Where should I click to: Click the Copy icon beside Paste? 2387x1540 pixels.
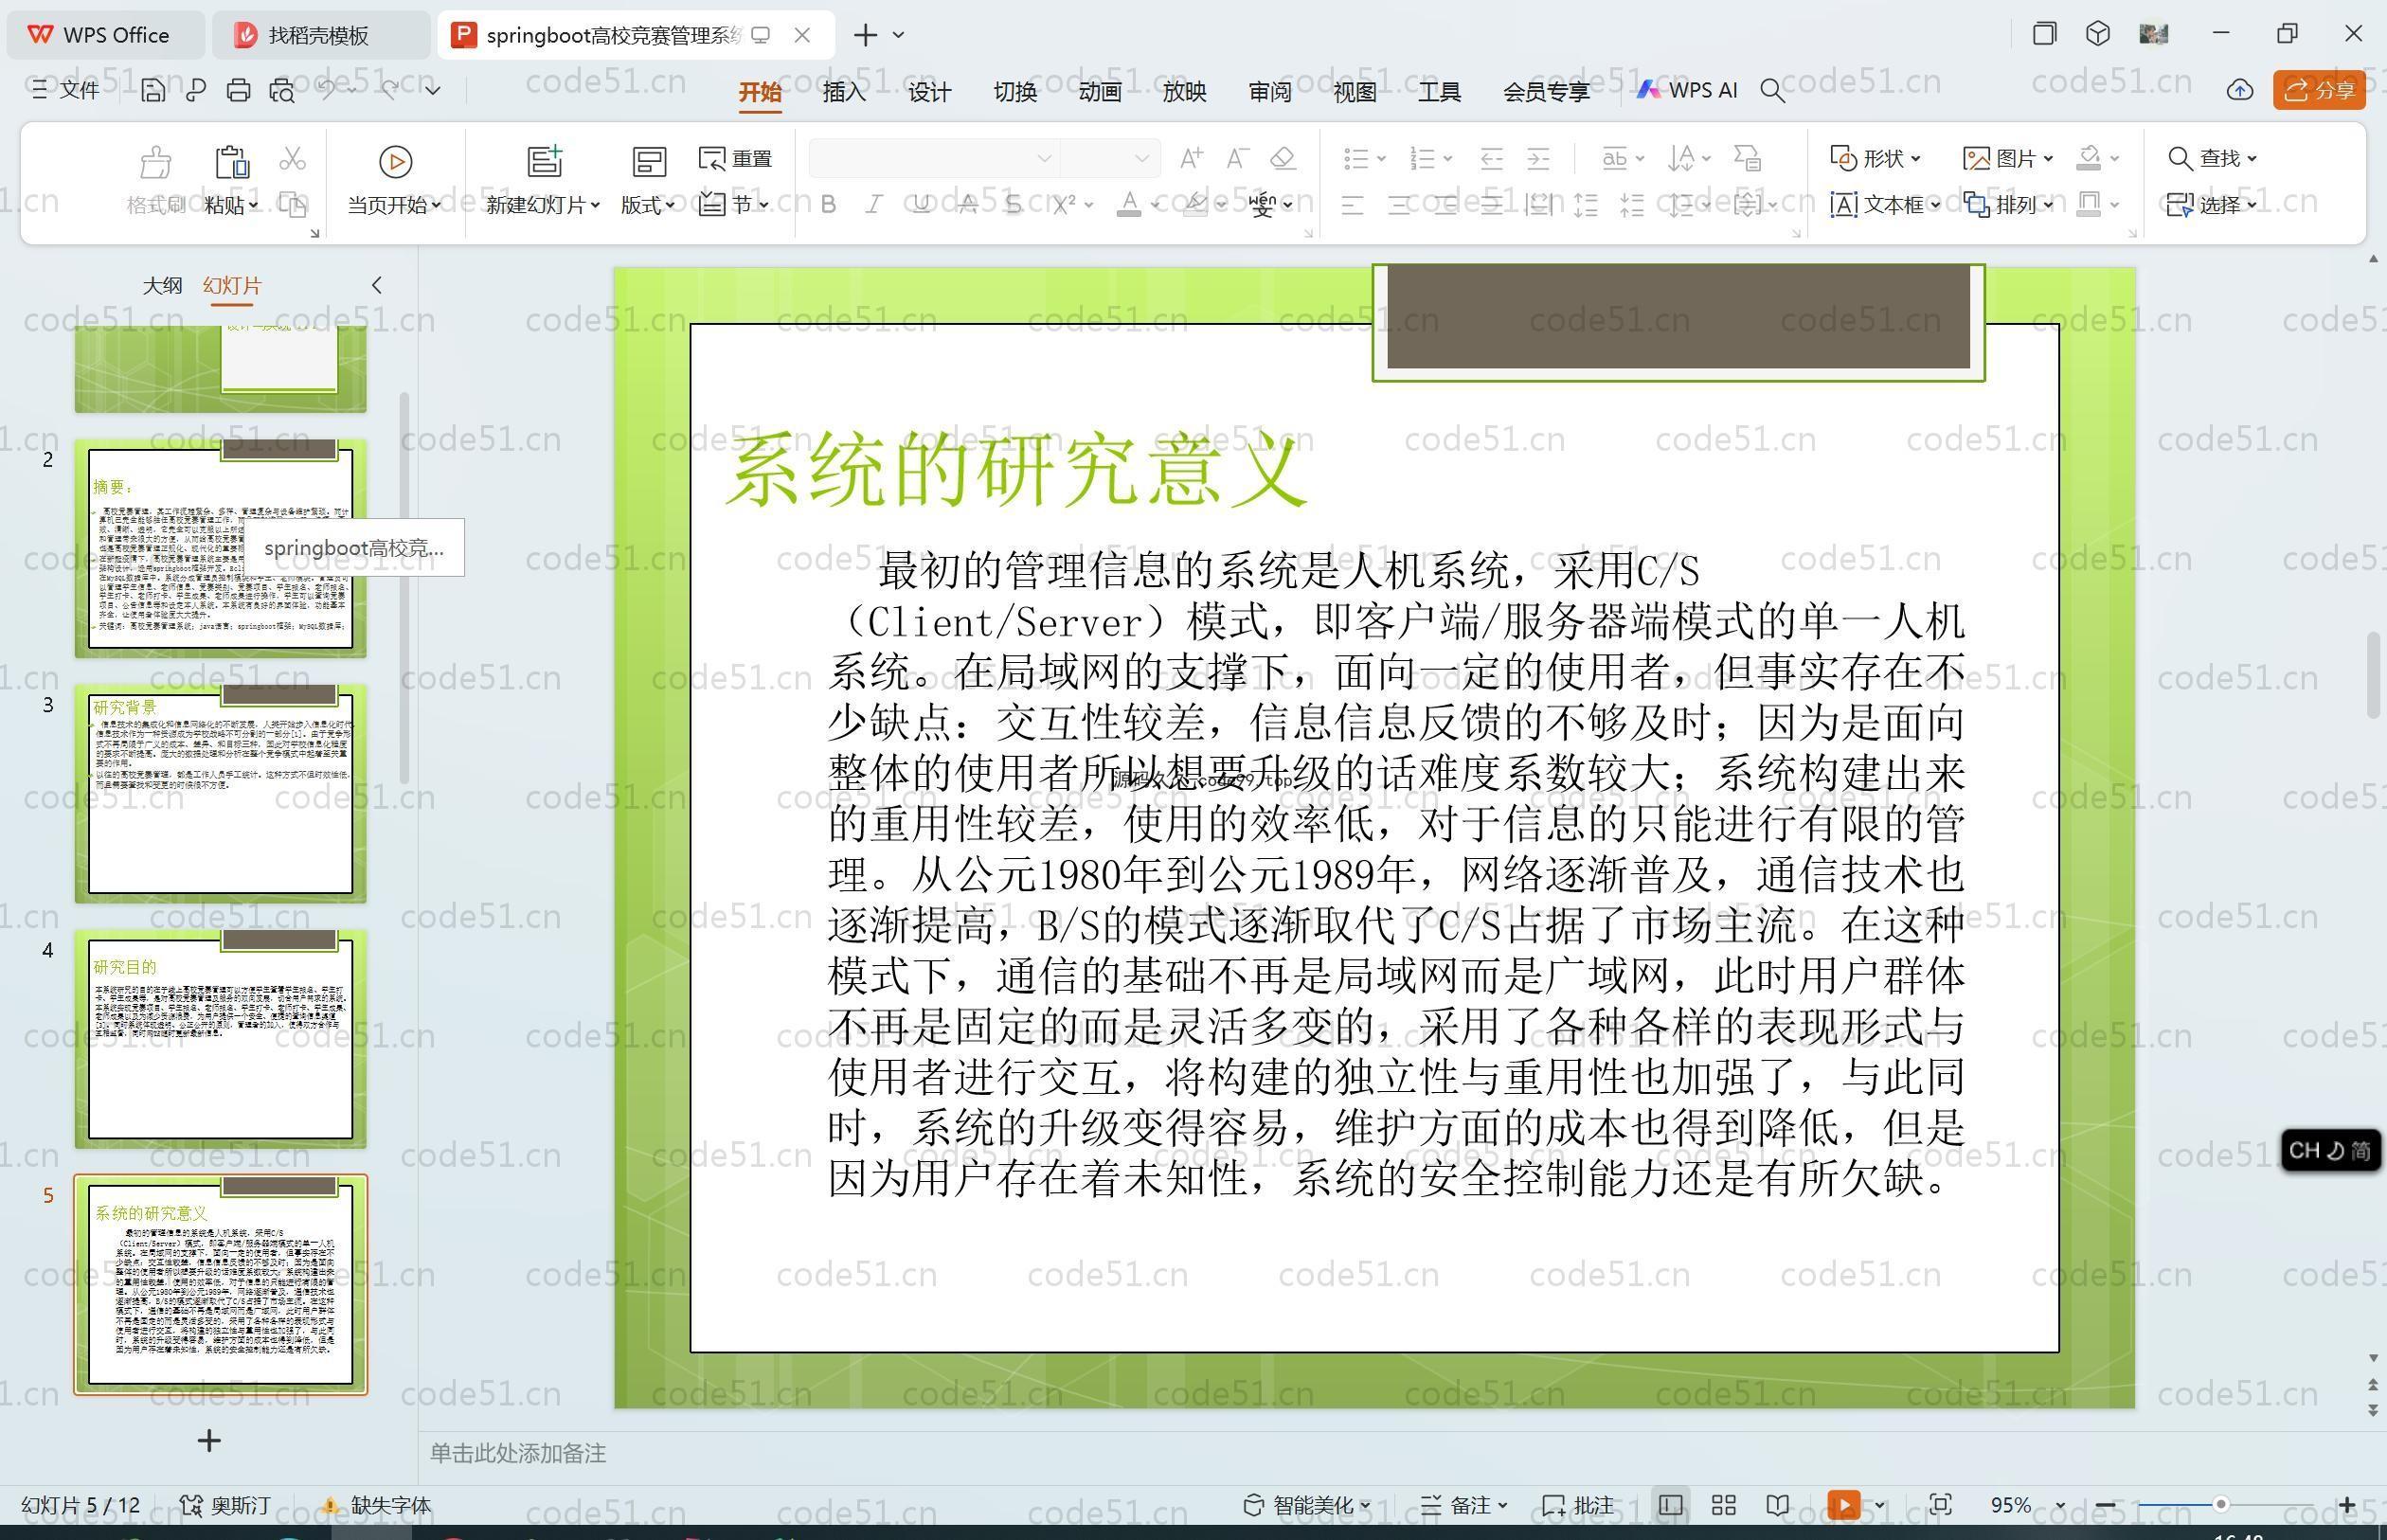coord(292,205)
